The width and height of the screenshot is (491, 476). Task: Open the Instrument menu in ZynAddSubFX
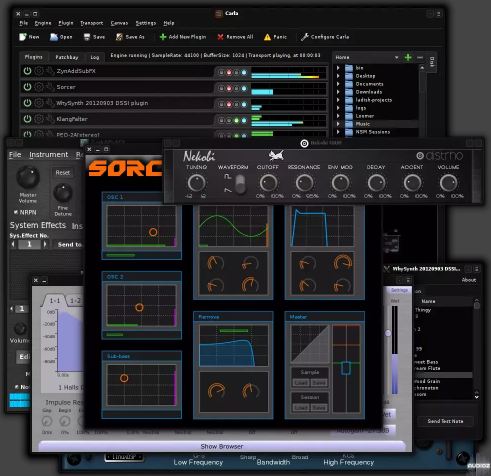pyautogui.click(x=49, y=155)
